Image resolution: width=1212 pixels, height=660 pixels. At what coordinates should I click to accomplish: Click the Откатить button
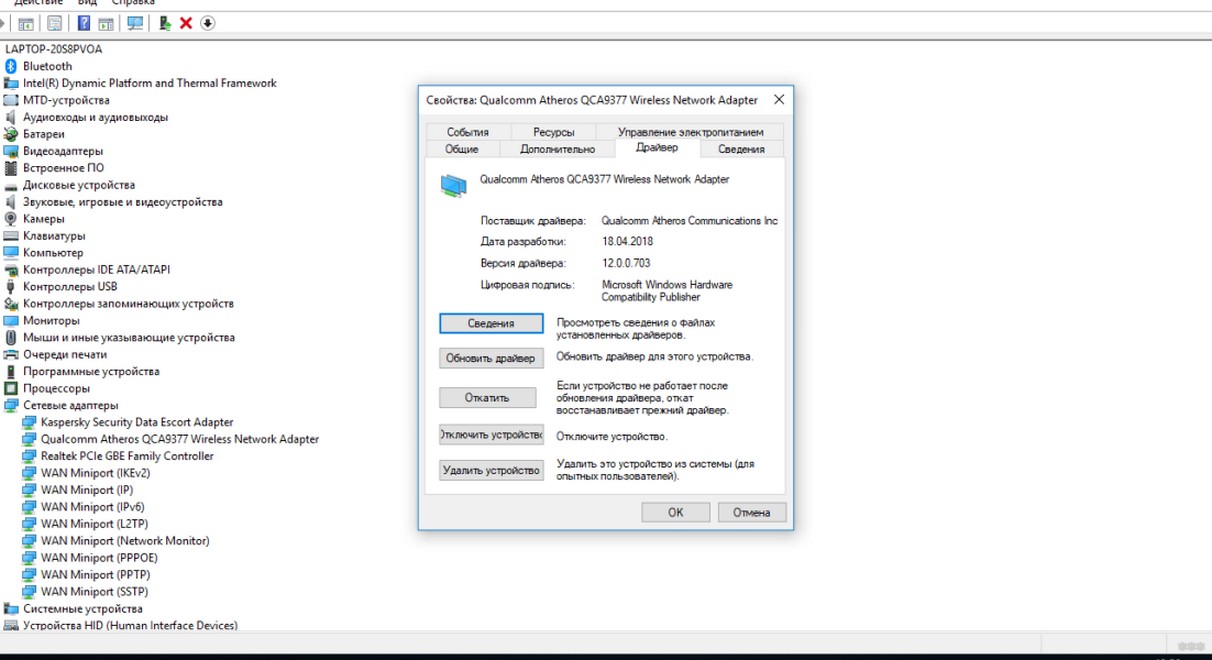[x=487, y=398]
